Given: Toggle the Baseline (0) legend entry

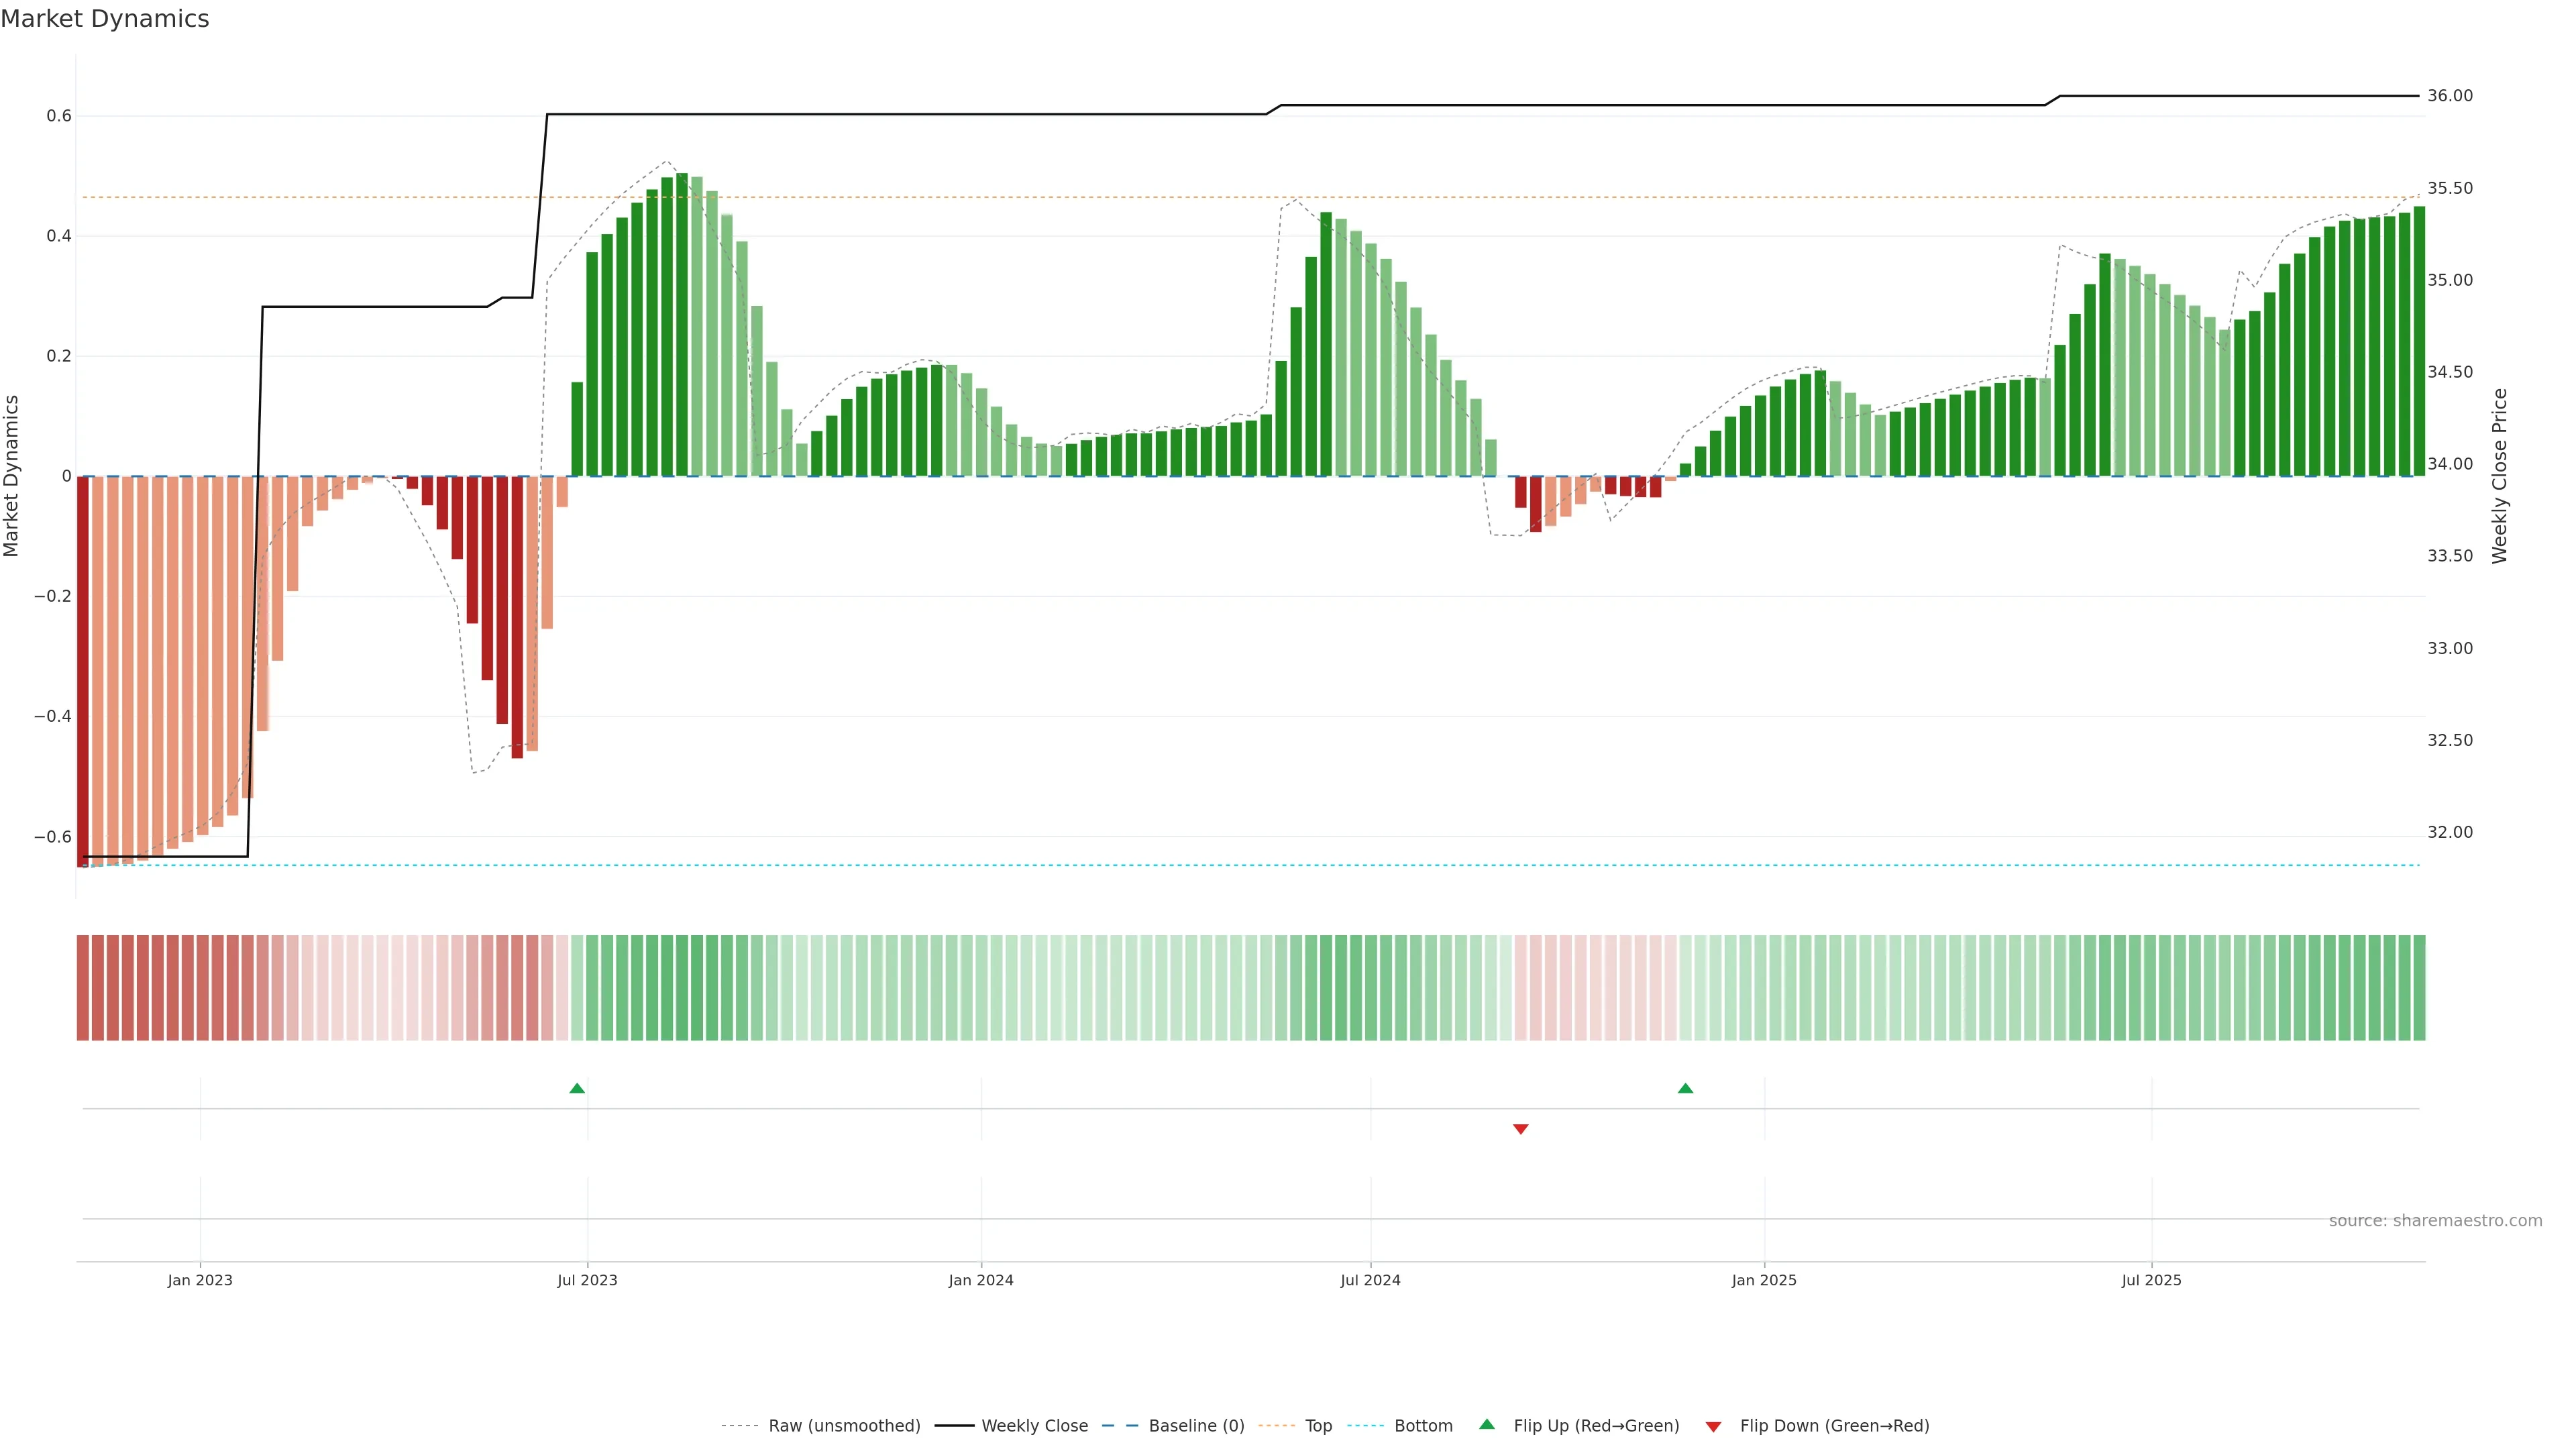Looking at the screenshot, I should [x=1196, y=1426].
